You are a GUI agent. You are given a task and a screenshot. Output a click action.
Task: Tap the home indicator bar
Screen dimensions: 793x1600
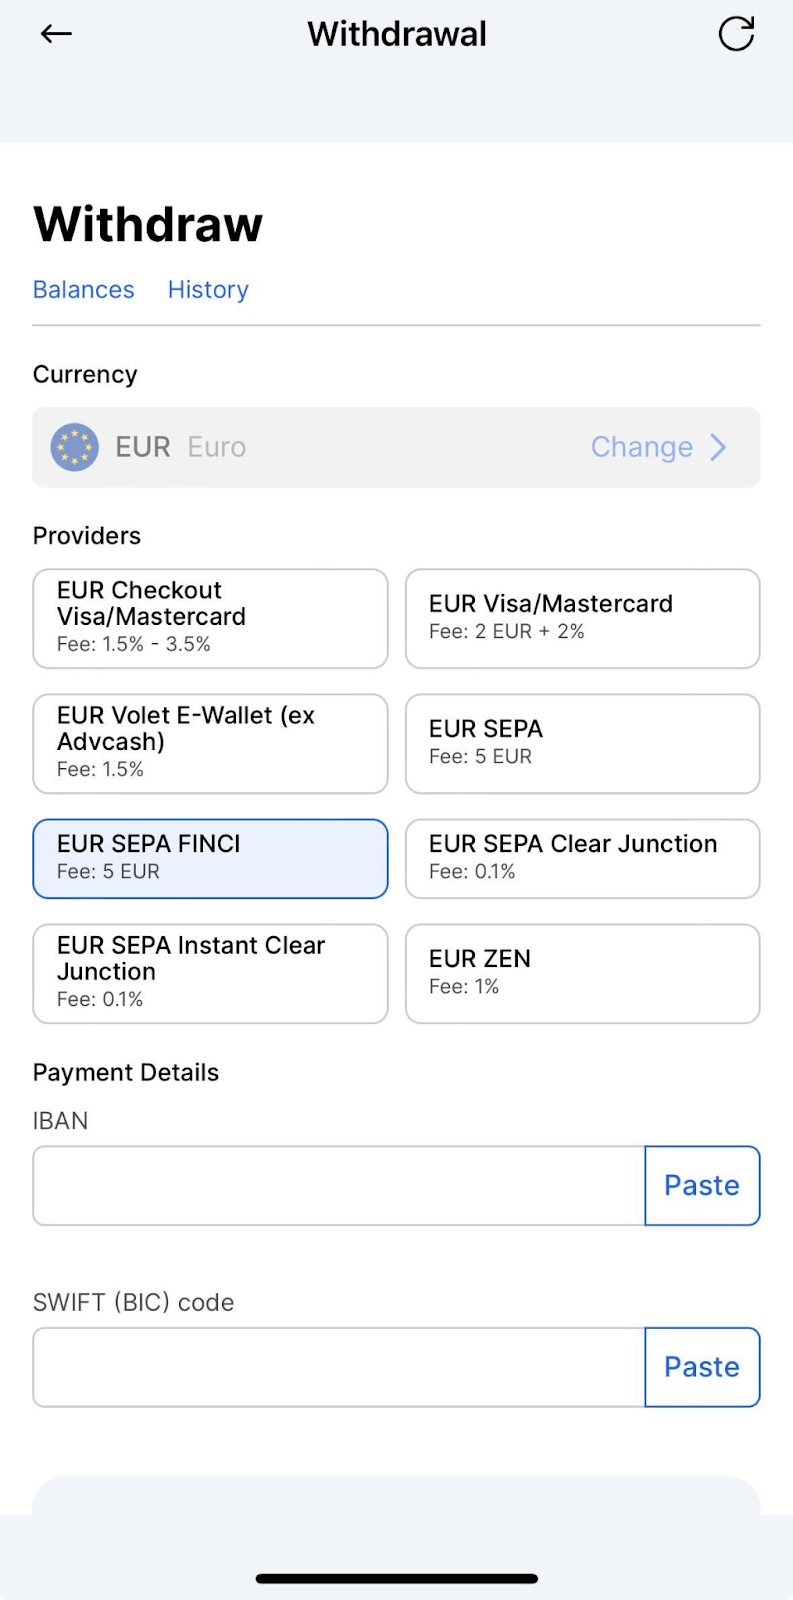397,1579
